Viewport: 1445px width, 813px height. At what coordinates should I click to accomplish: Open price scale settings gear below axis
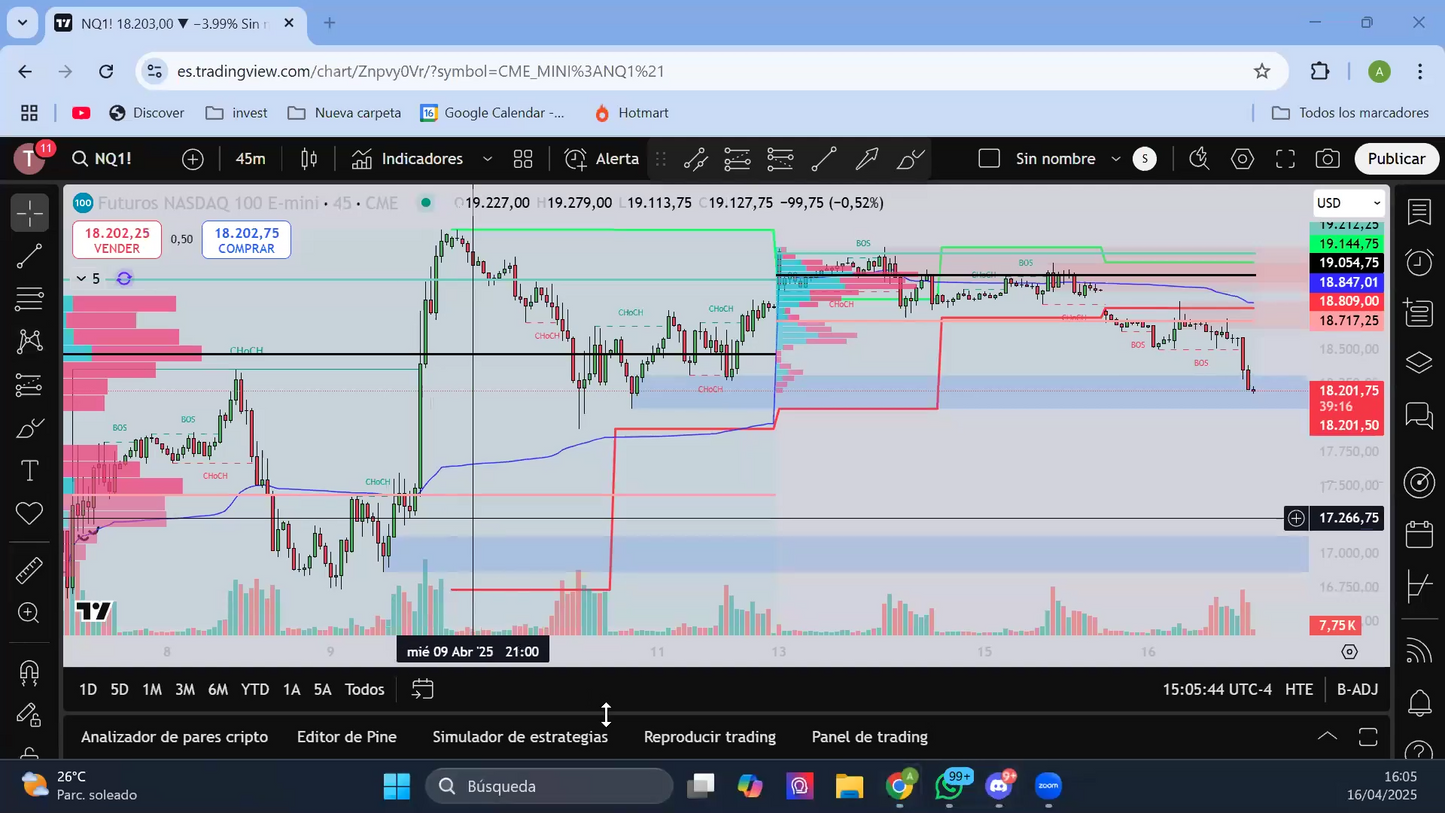(1349, 652)
